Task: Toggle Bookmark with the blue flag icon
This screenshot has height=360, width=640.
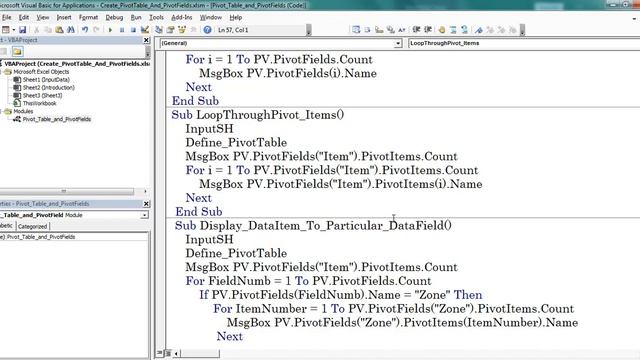Action: (479, 30)
